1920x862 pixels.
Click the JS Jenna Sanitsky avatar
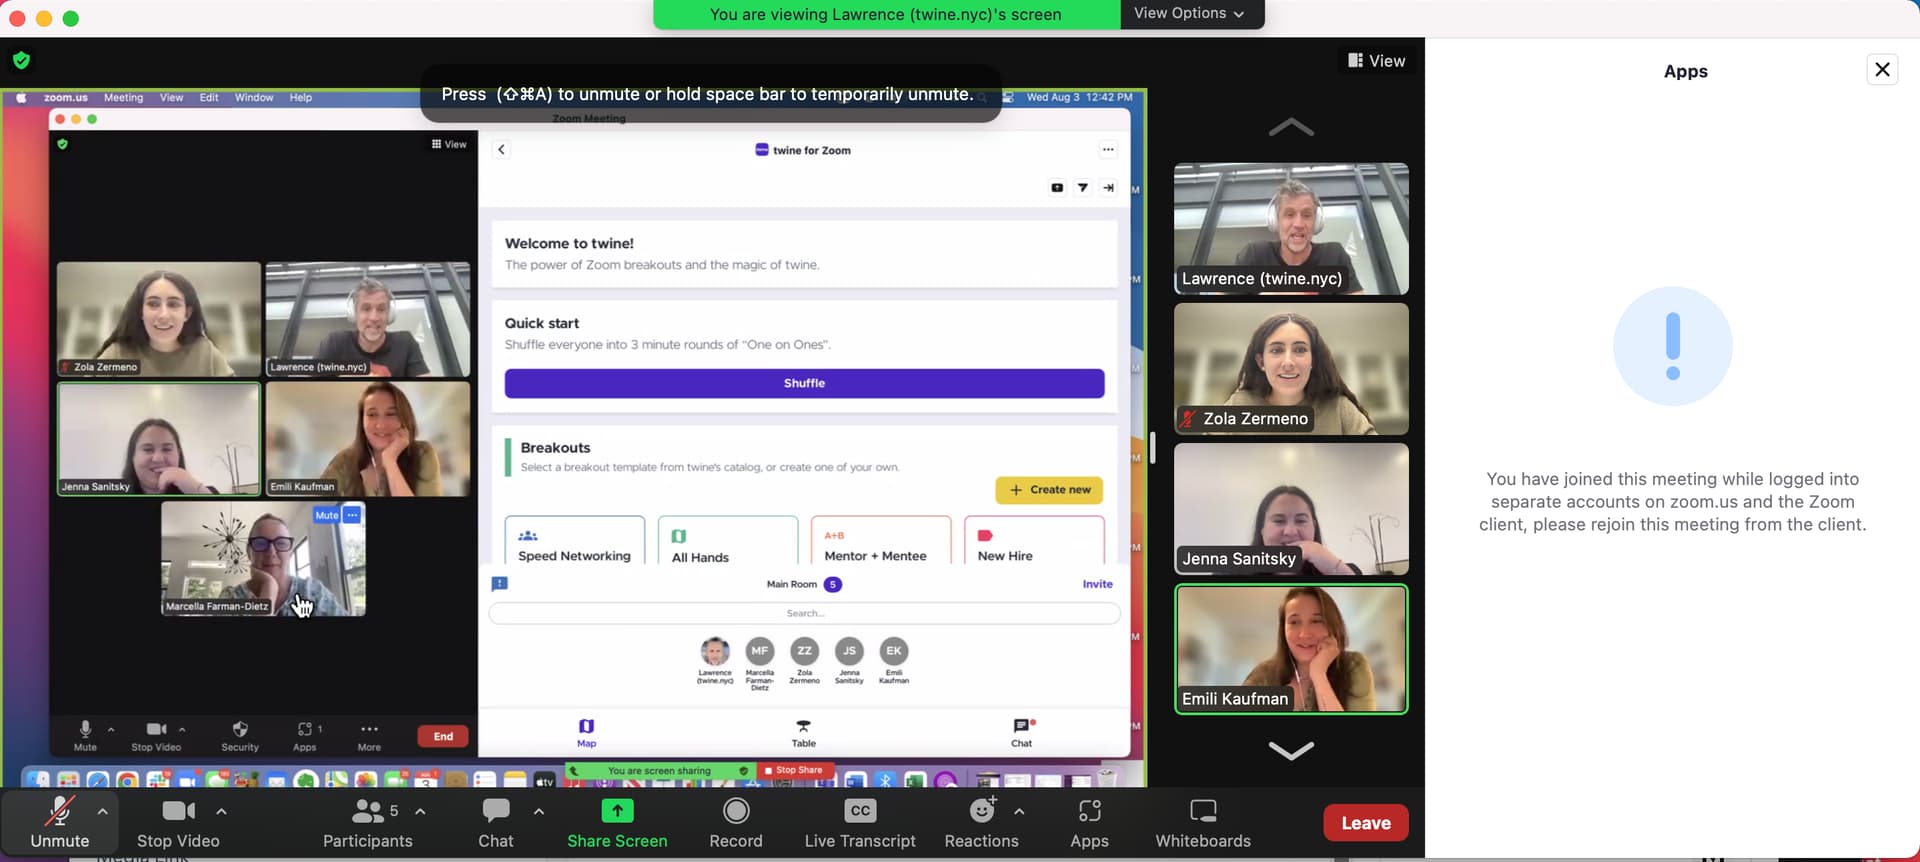[x=849, y=651]
